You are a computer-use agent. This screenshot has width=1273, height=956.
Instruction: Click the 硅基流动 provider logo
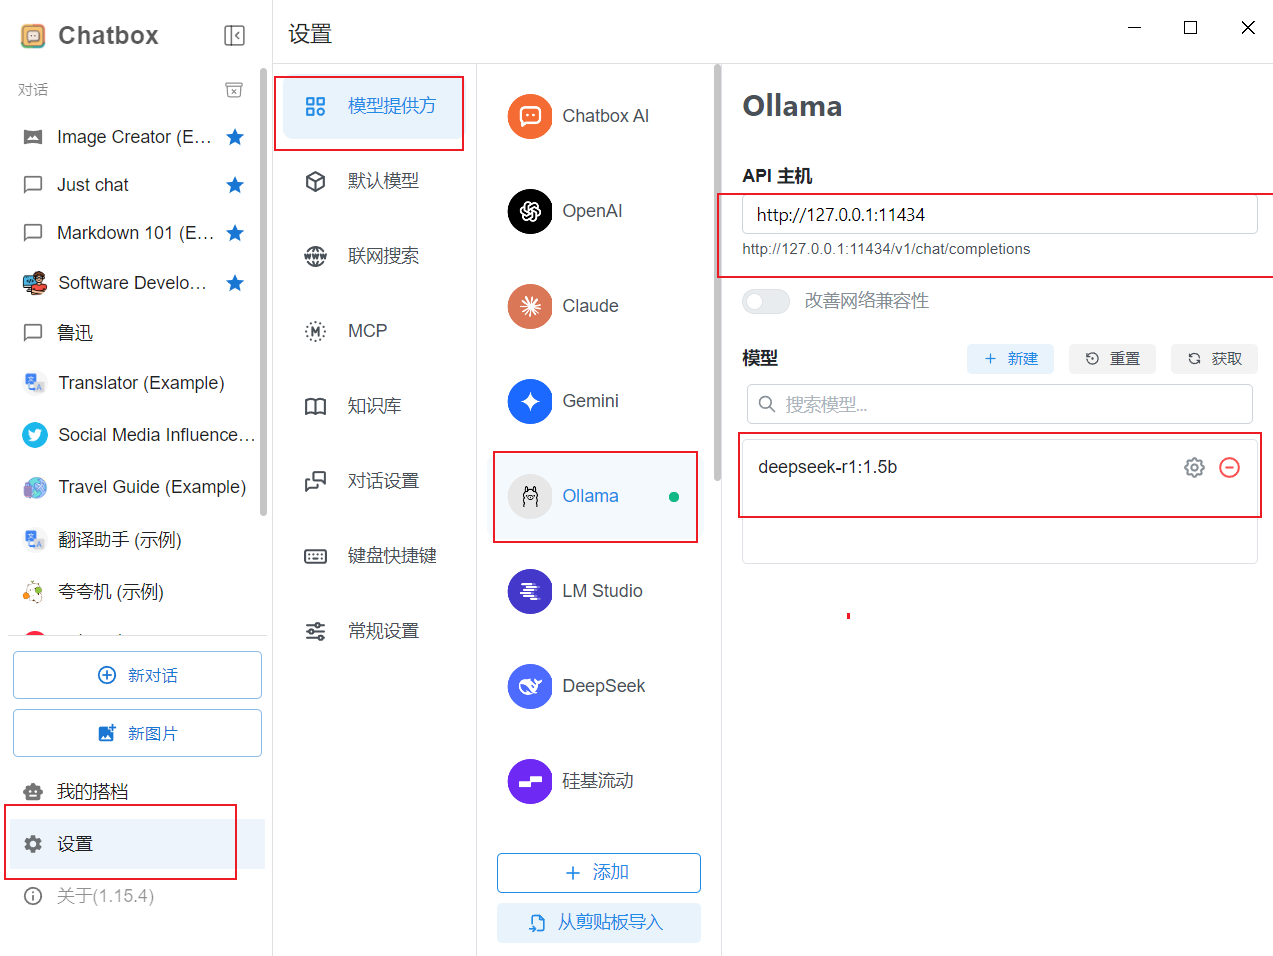click(x=530, y=781)
